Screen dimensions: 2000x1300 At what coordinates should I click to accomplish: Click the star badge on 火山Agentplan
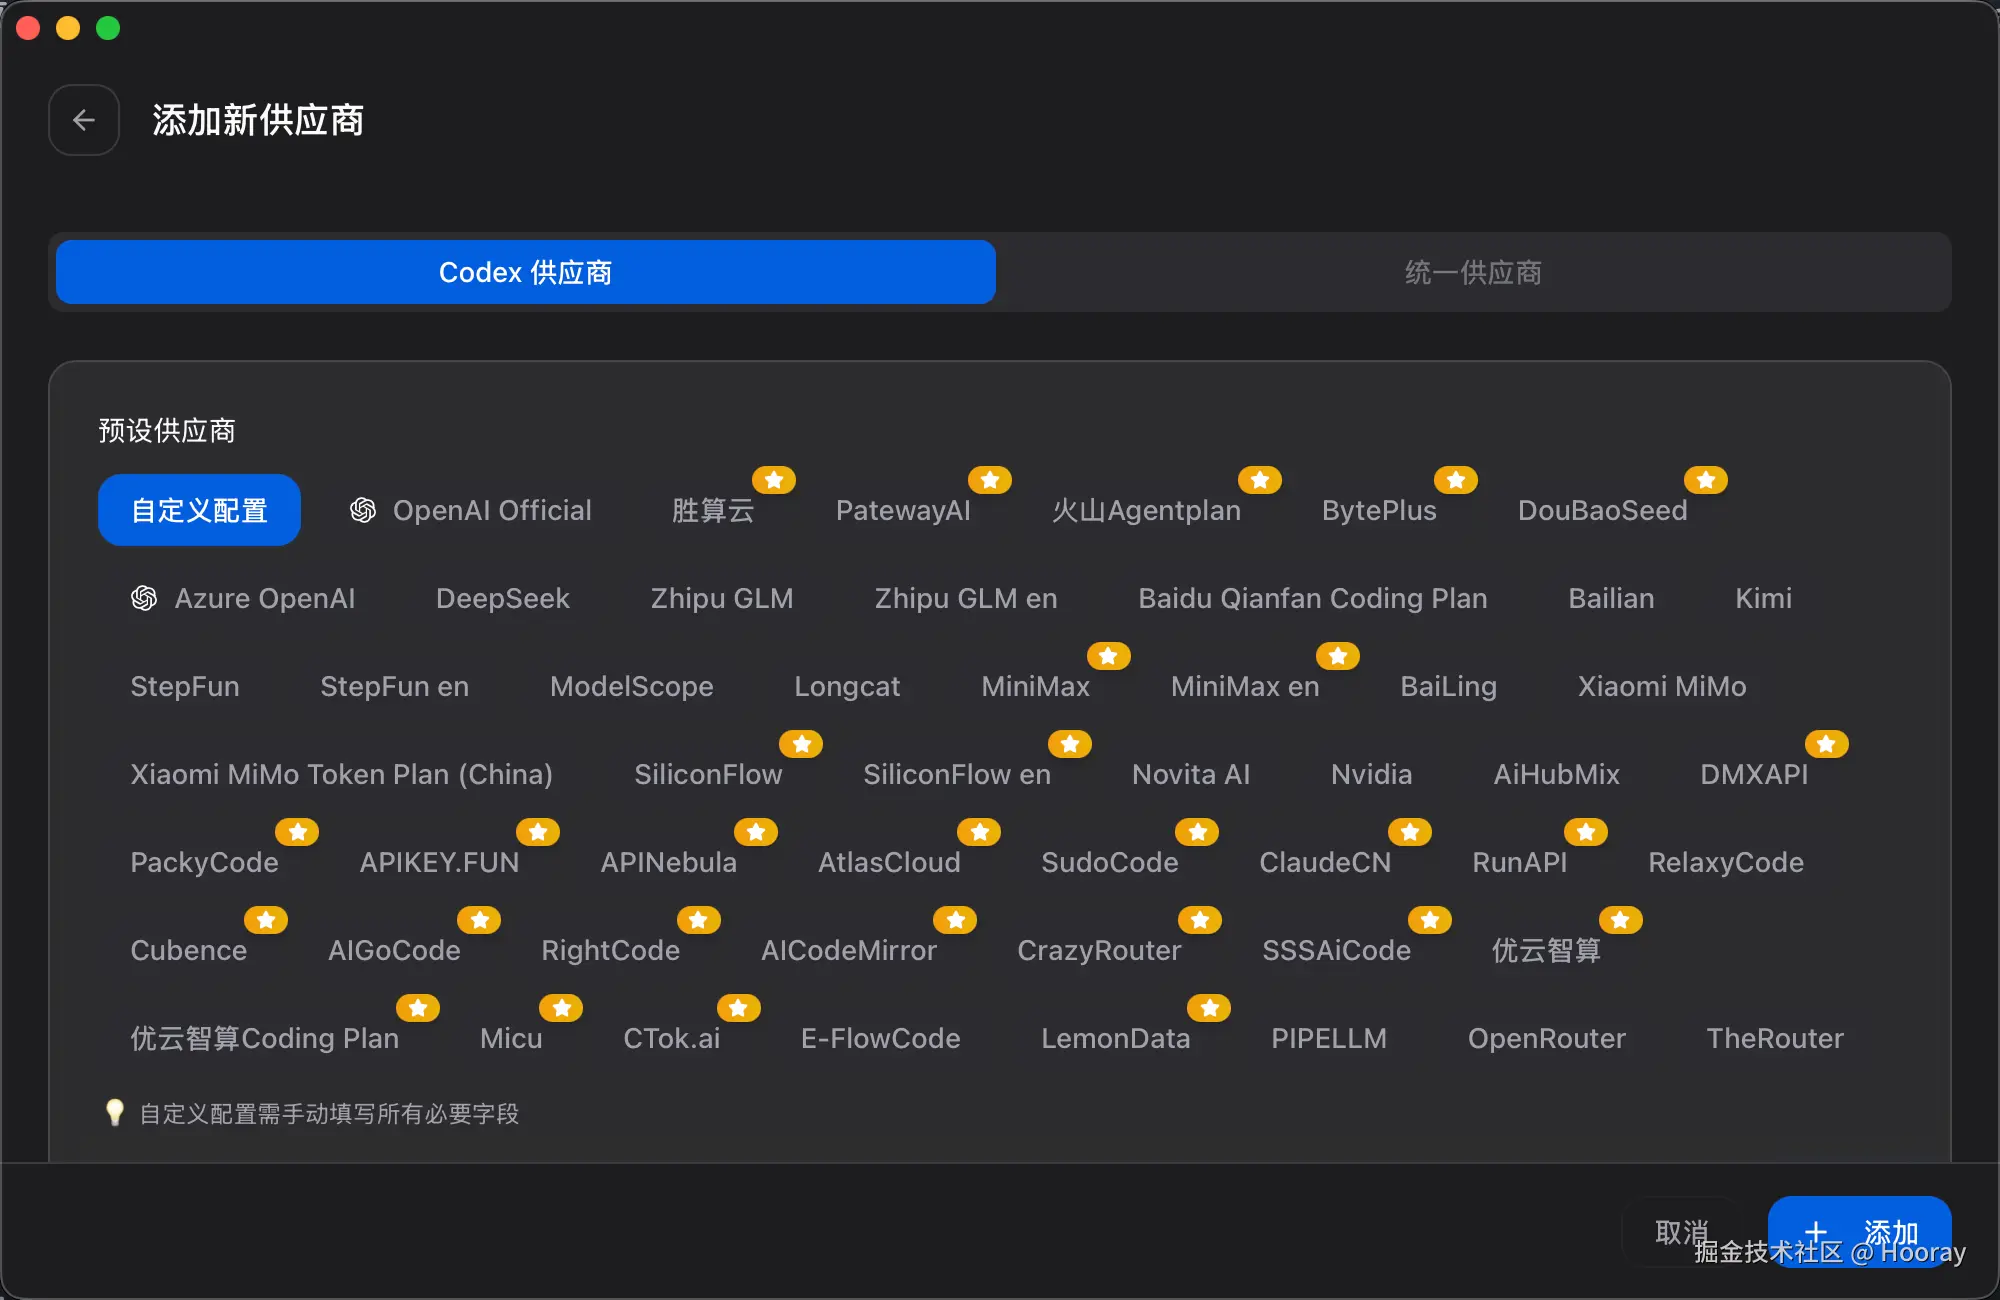coord(1260,480)
